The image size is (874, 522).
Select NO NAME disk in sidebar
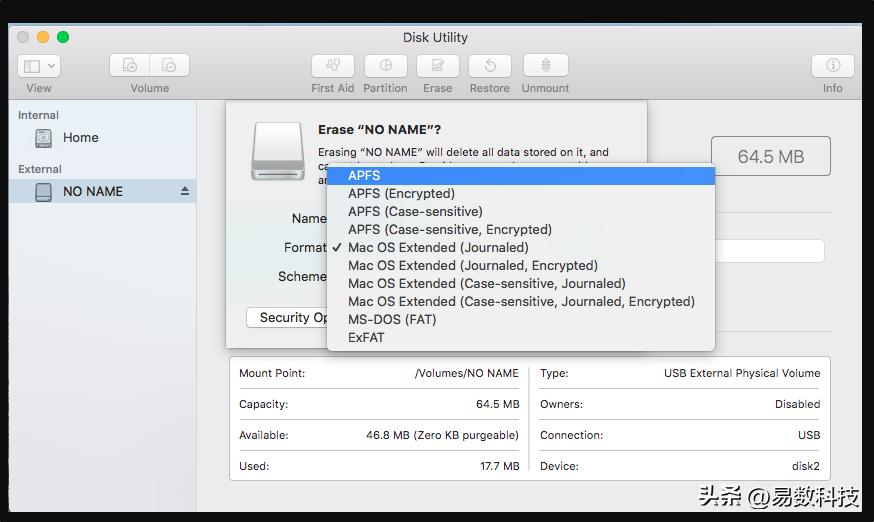pos(92,191)
